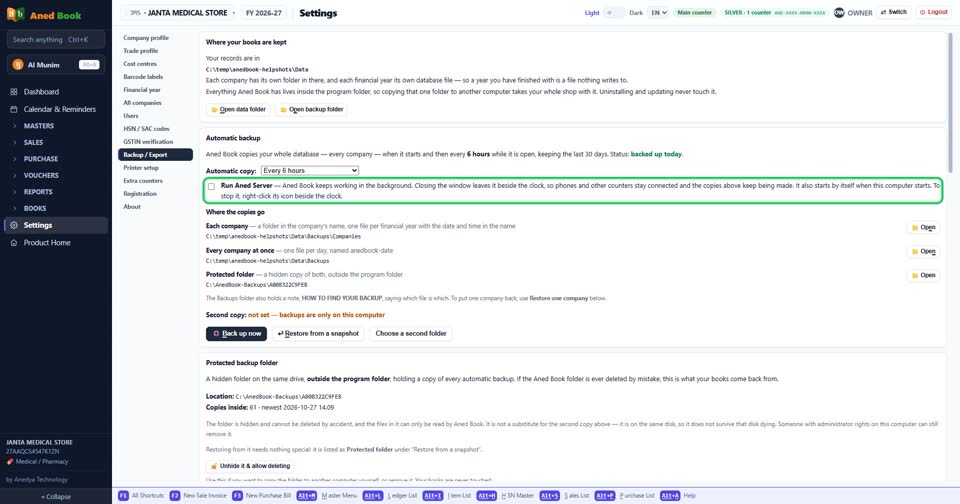Open the Barcode labels settings page
Viewport: 960px width, 504px height.
pos(155,77)
